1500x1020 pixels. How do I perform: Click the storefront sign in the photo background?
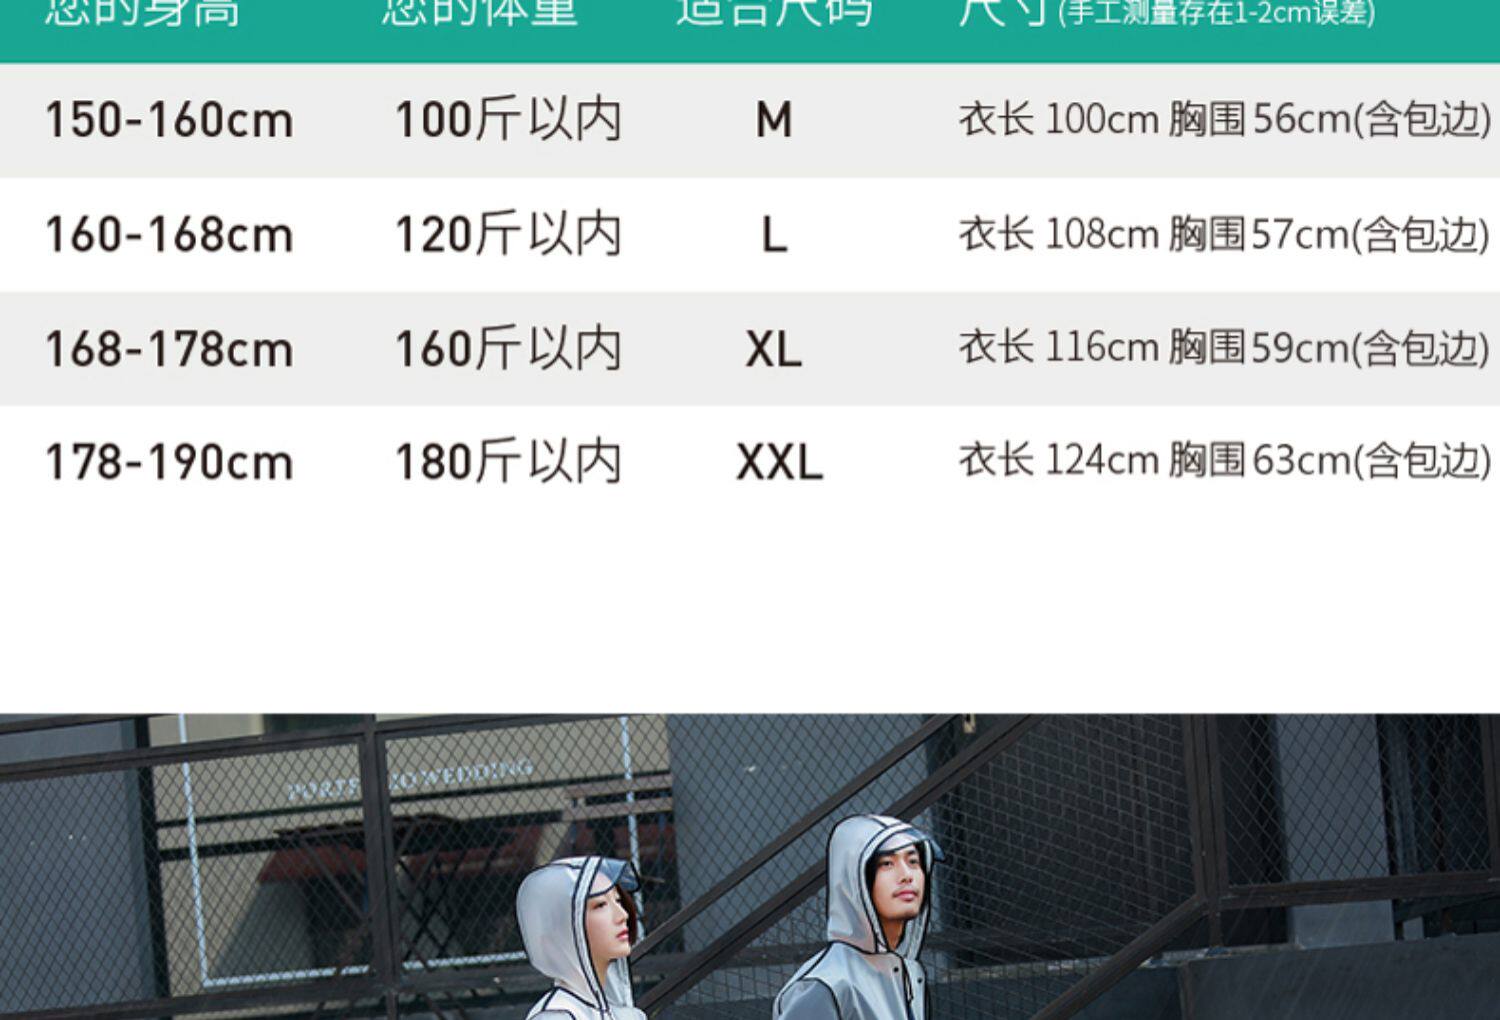point(410,779)
